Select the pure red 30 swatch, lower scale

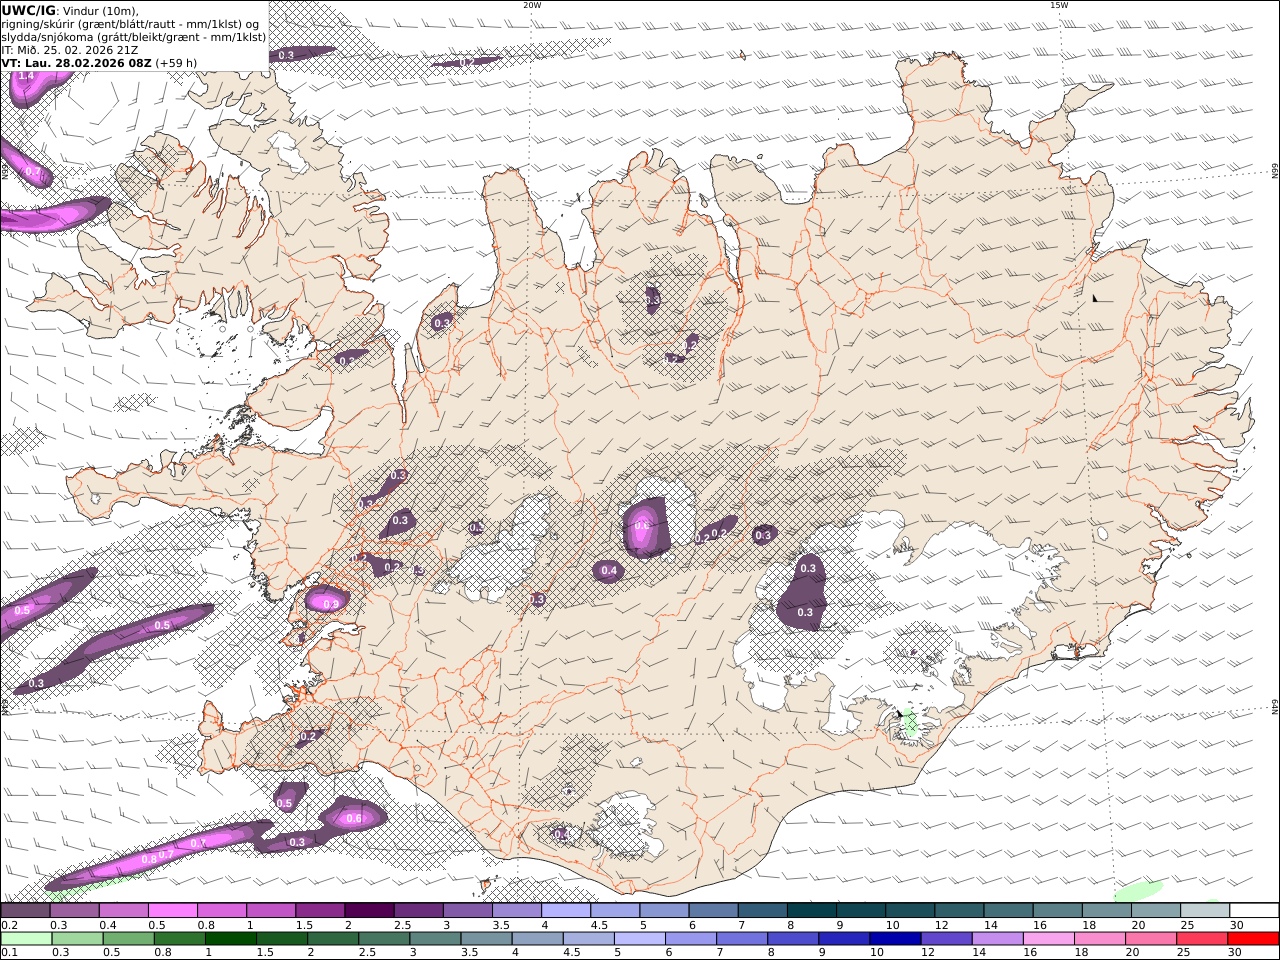[1254, 939]
